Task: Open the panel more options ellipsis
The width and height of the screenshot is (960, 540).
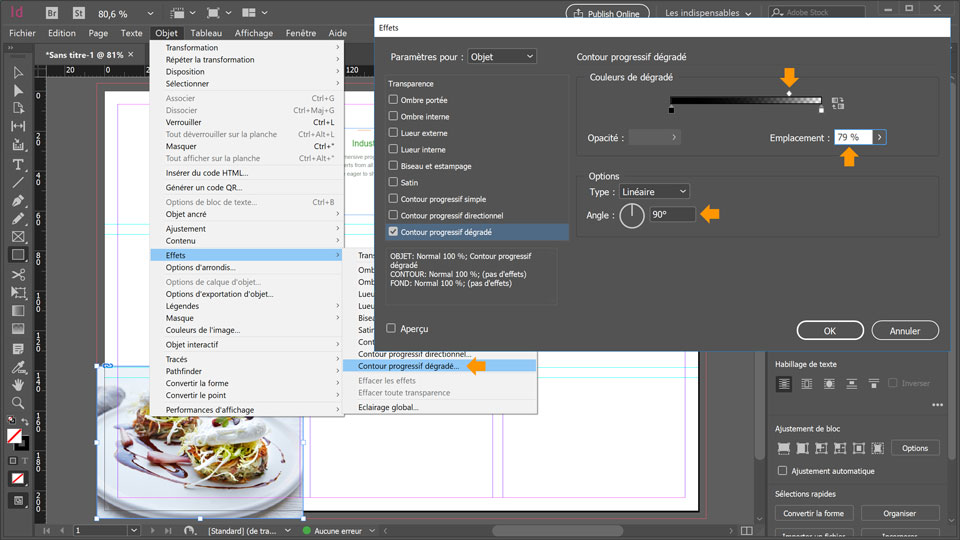Action: 937,405
